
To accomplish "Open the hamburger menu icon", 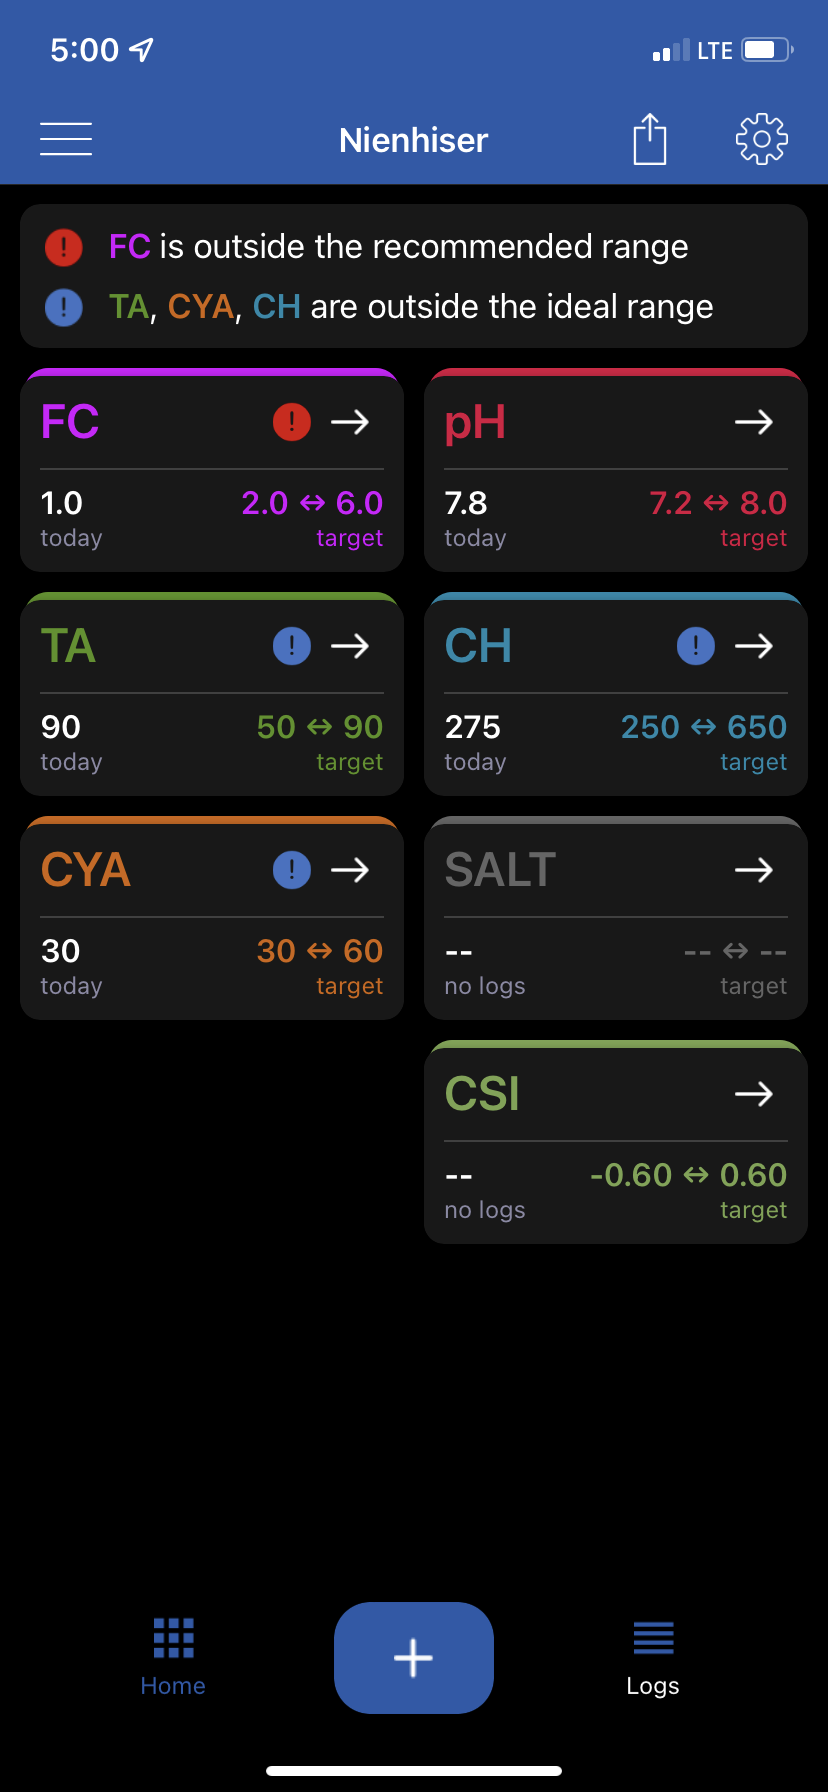I will click(66, 139).
